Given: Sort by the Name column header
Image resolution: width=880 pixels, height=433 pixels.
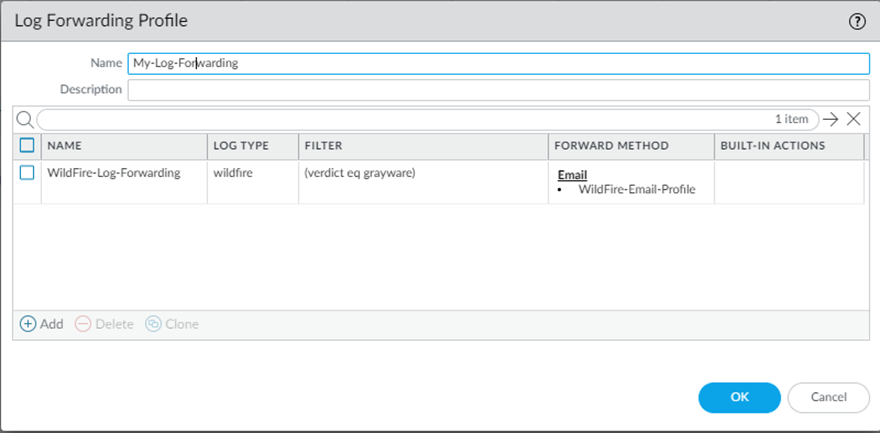Looking at the screenshot, I should click(64, 146).
